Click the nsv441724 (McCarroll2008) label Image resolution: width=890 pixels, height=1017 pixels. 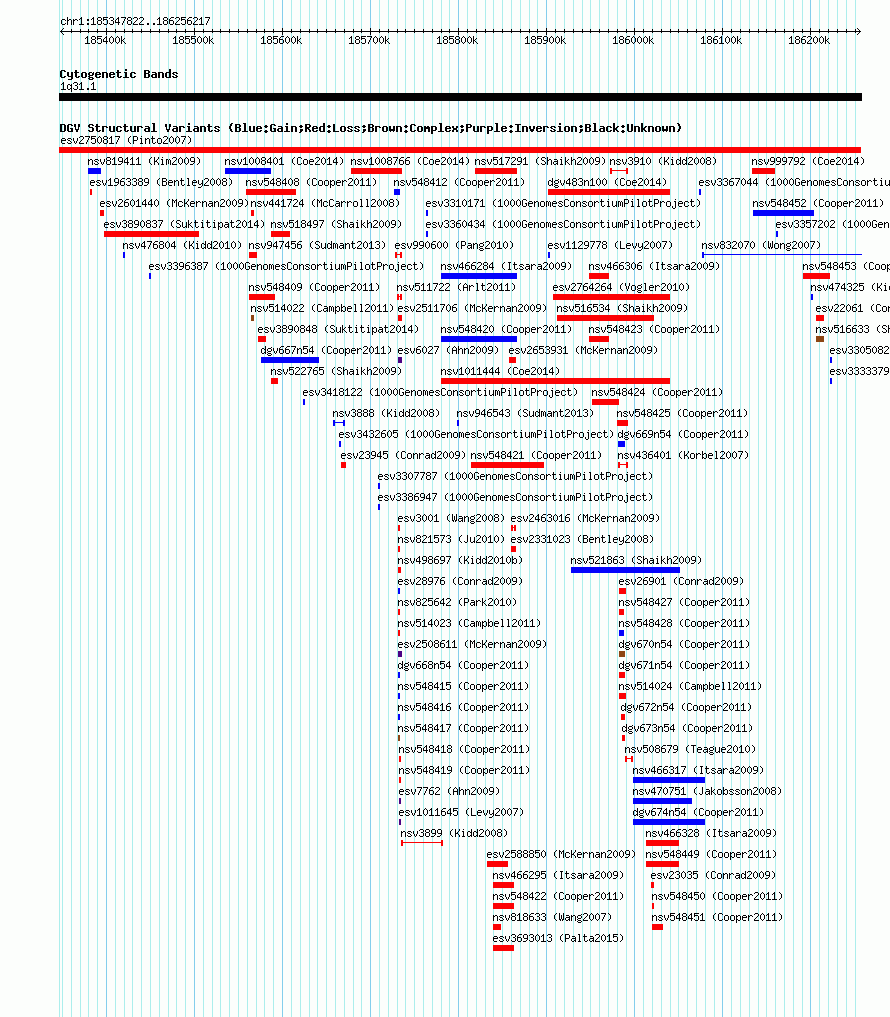[325, 203]
